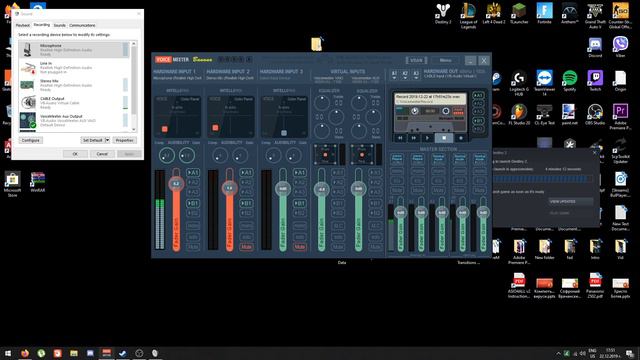Open Left 4 Dead 2 shortcut
Image resolution: width=640 pixels, height=360 pixels.
click(x=493, y=14)
